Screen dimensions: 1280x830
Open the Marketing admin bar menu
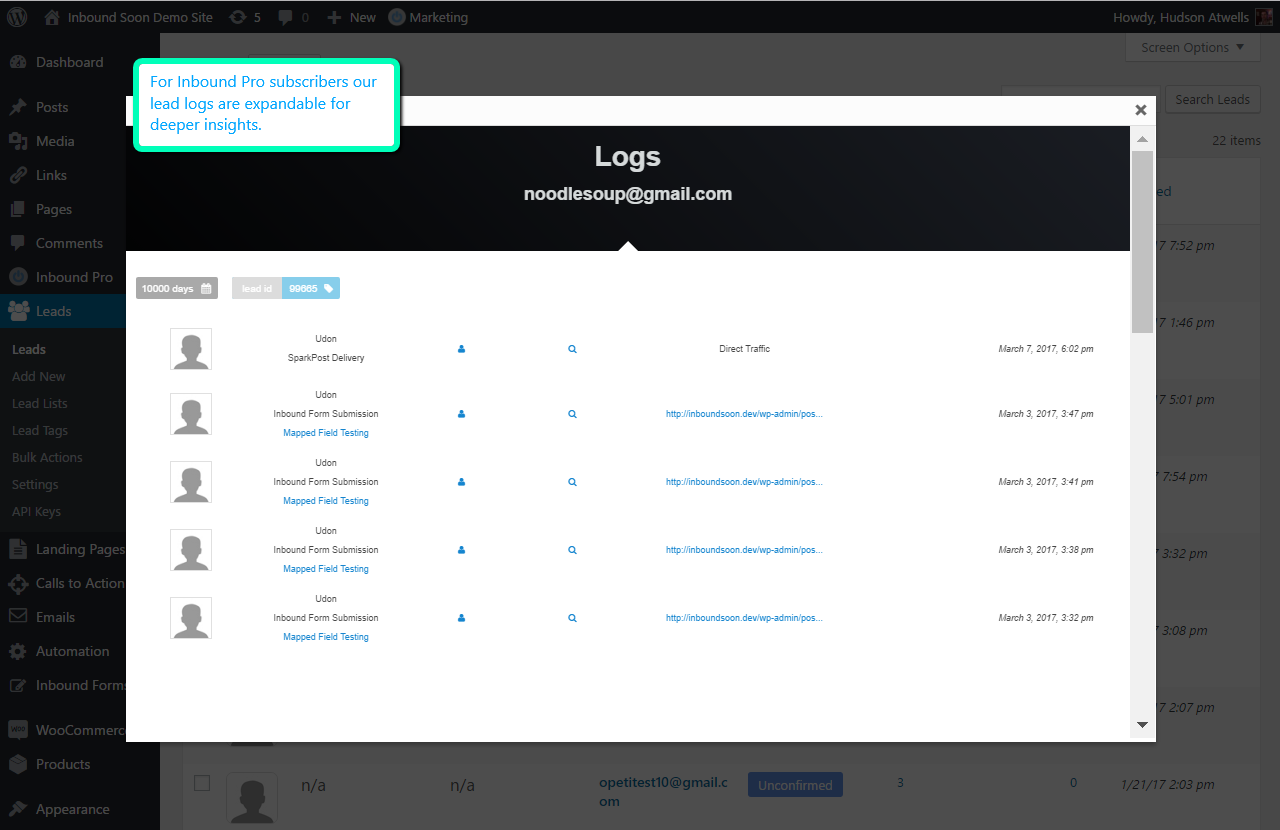[x=428, y=17]
